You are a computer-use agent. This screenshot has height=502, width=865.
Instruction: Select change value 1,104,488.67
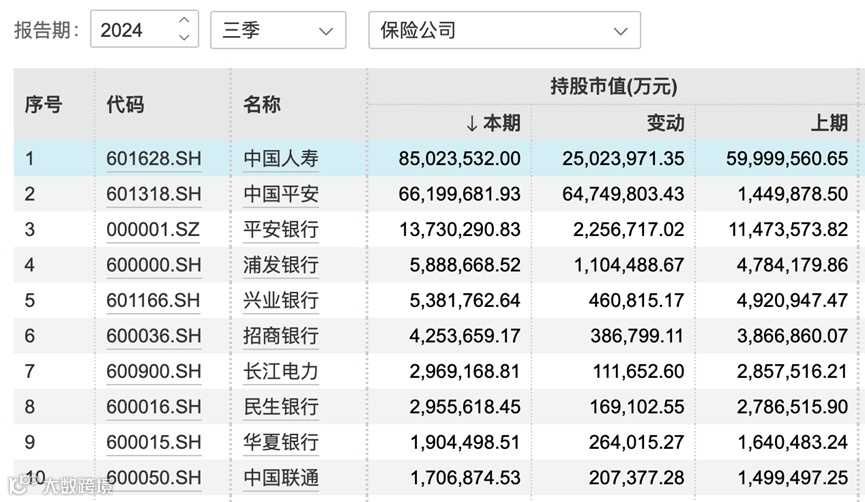click(x=629, y=265)
